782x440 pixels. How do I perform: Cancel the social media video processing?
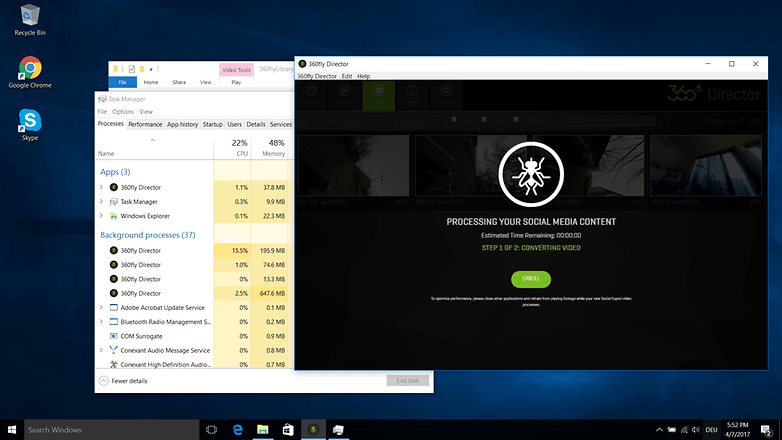[531, 279]
